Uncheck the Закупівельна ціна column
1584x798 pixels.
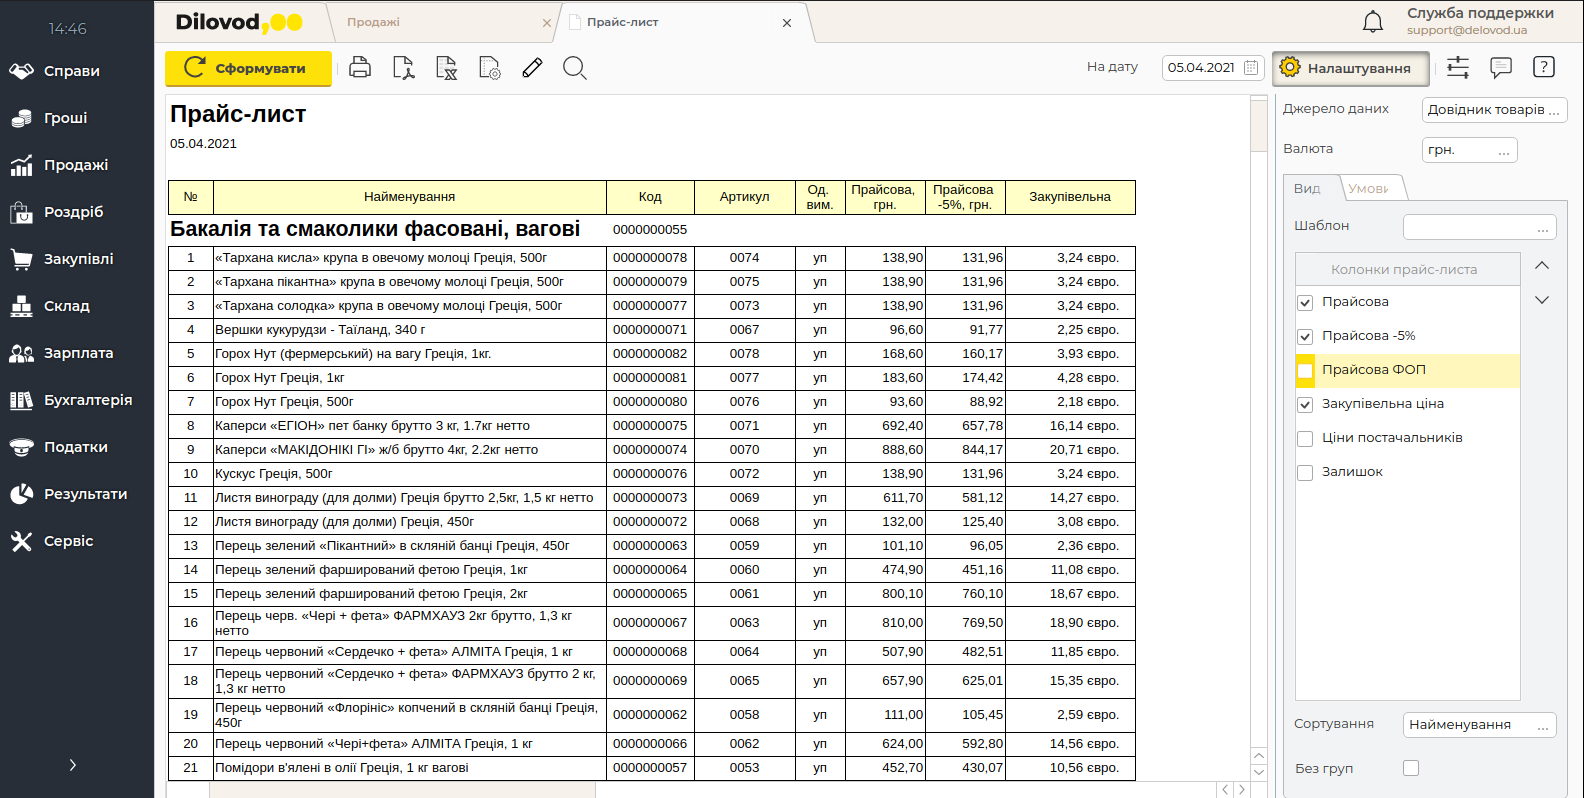click(1305, 405)
